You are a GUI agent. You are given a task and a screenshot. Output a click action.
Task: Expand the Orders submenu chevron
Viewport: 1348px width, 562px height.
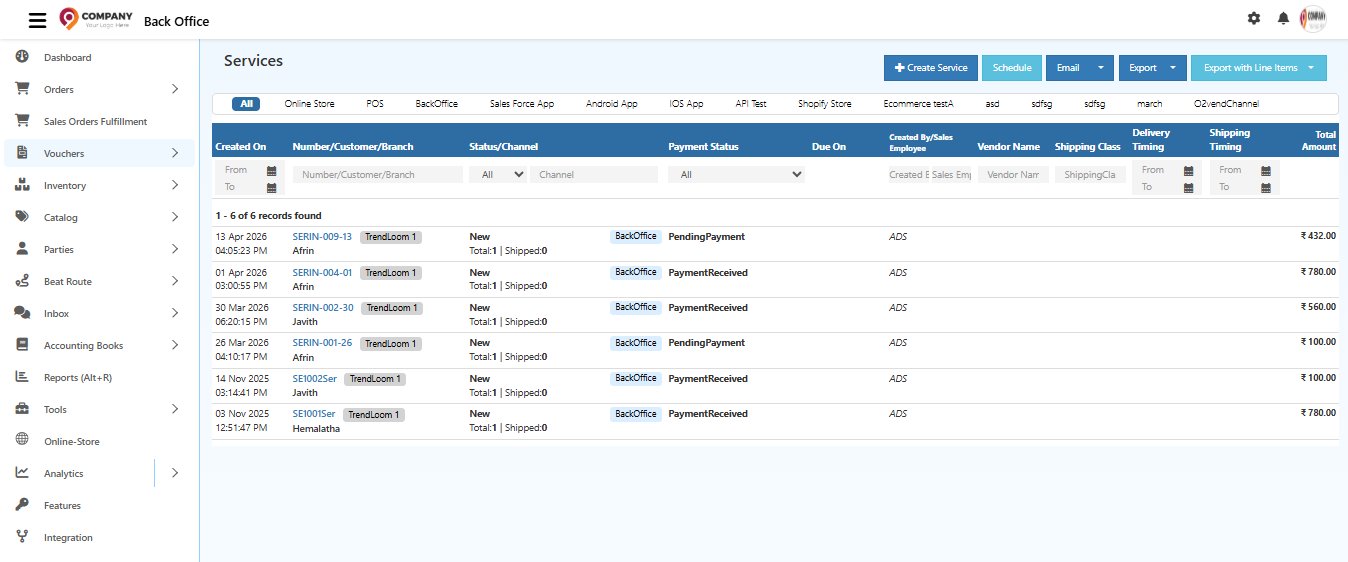click(x=175, y=89)
